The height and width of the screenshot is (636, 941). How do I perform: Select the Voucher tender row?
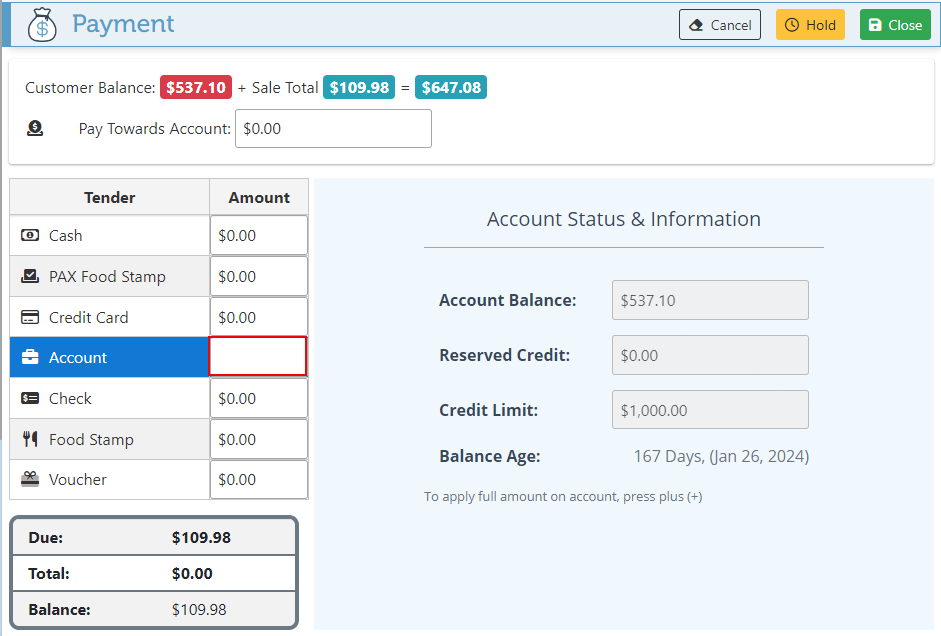pyautogui.click(x=110, y=480)
